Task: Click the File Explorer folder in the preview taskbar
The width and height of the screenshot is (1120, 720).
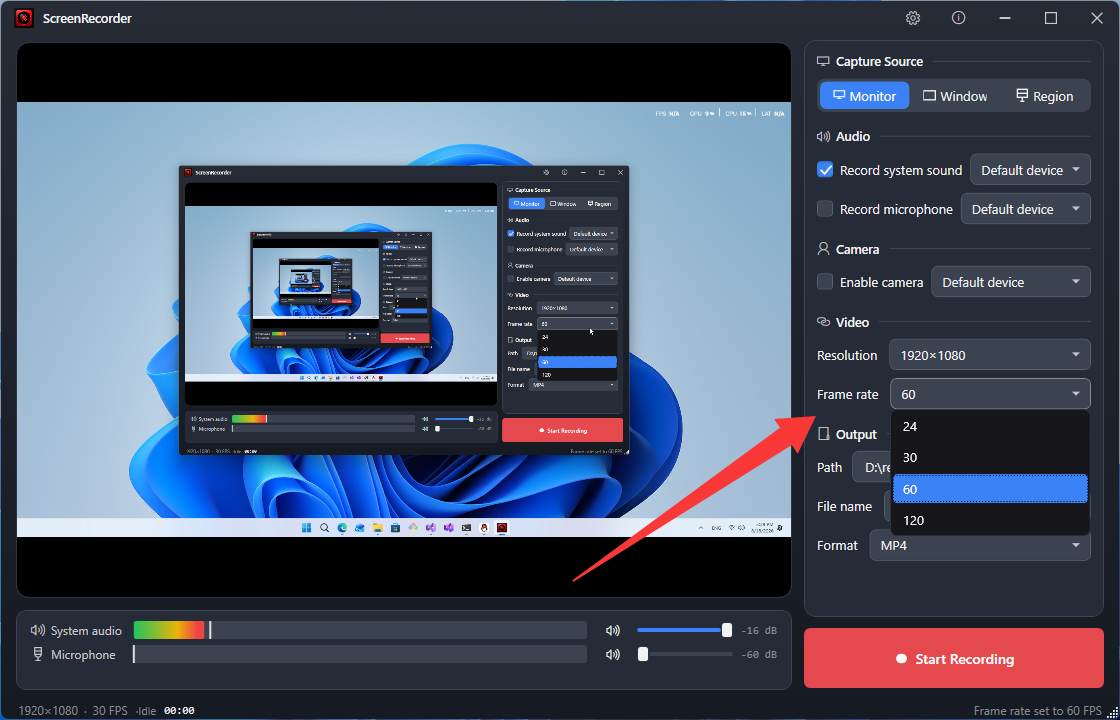Action: pyautogui.click(x=378, y=528)
